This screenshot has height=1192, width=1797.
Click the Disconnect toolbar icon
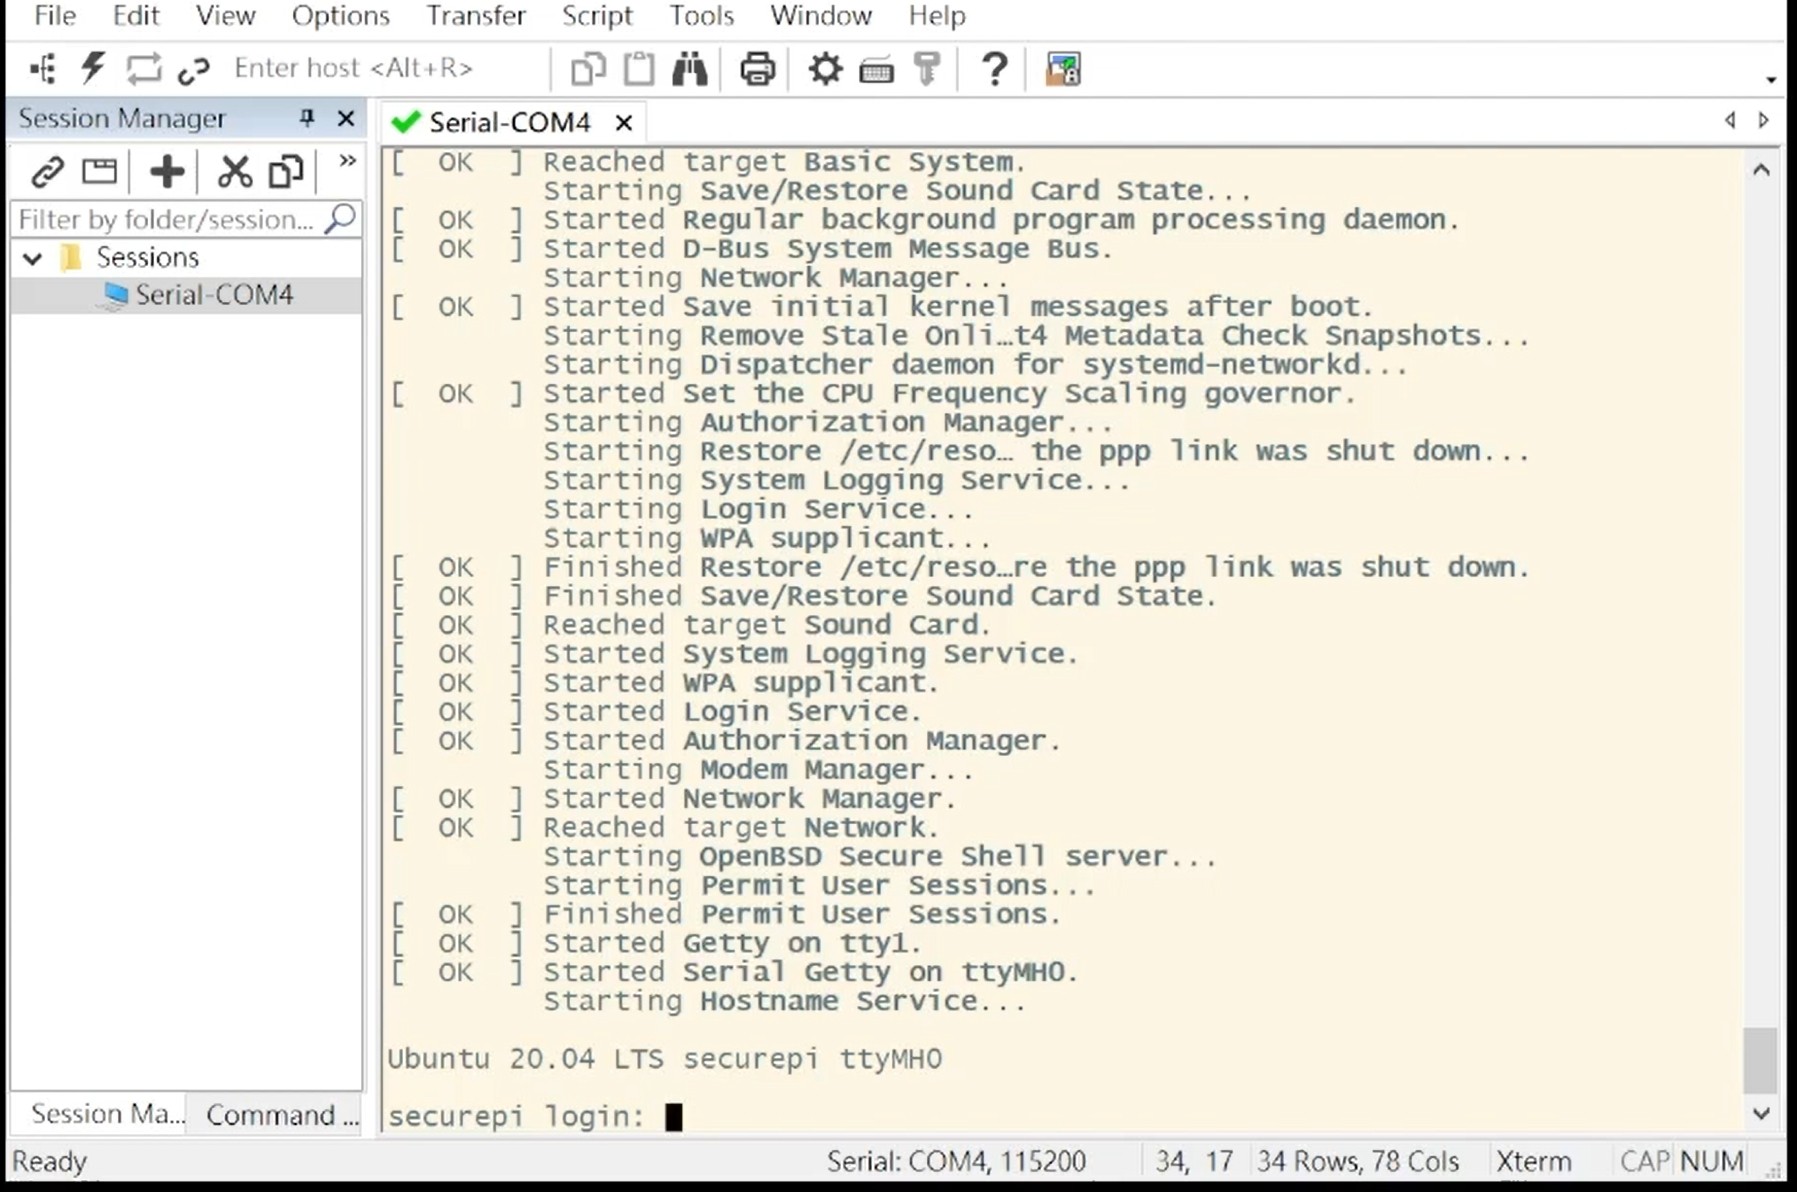pyautogui.click(x=194, y=68)
